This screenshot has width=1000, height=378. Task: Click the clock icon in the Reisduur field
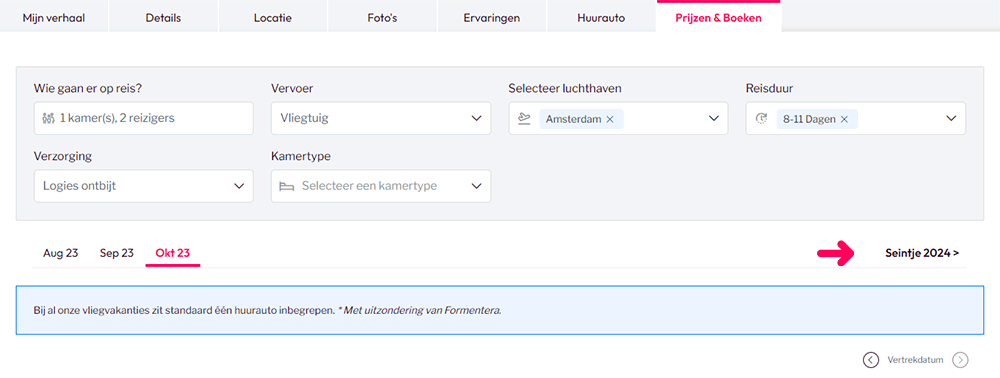(x=761, y=119)
